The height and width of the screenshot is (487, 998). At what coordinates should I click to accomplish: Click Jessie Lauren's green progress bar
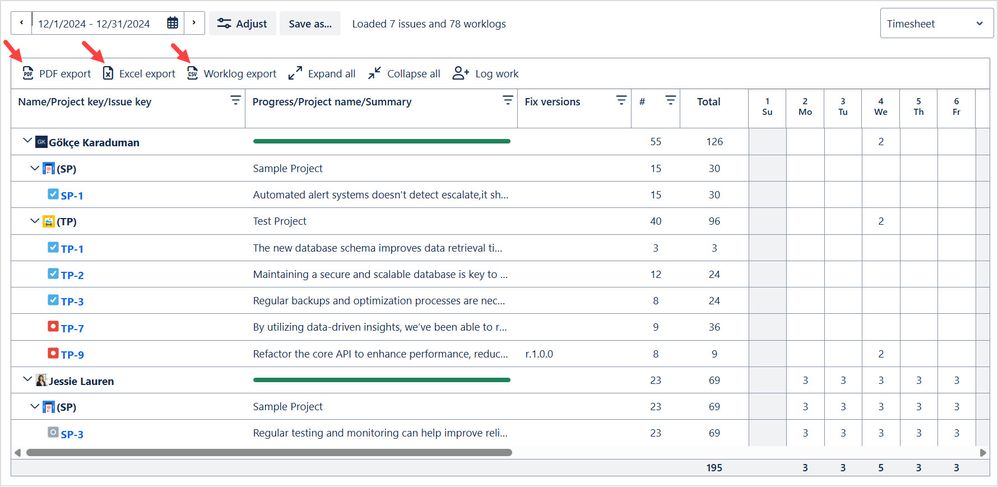[382, 380]
